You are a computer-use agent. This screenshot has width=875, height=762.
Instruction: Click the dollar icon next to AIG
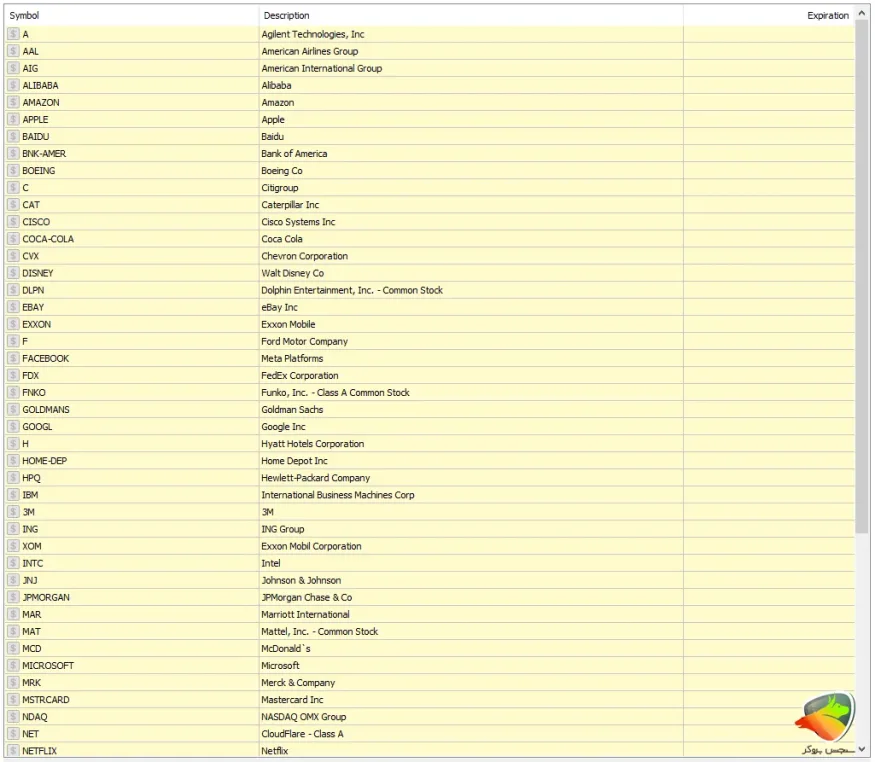[x=13, y=68]
